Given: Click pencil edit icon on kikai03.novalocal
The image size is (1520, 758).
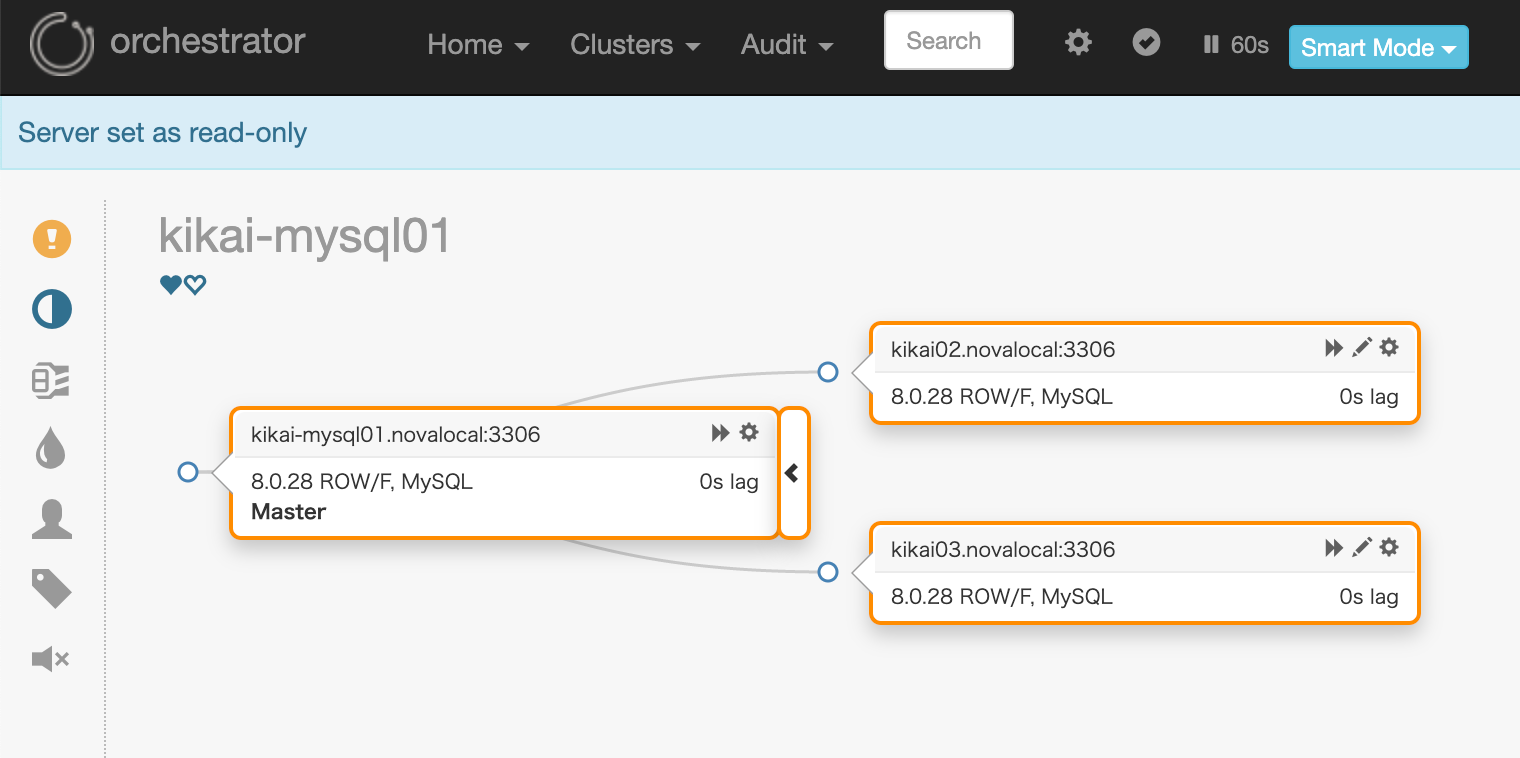Looking at the screenshot, I should coord(1361,548).
